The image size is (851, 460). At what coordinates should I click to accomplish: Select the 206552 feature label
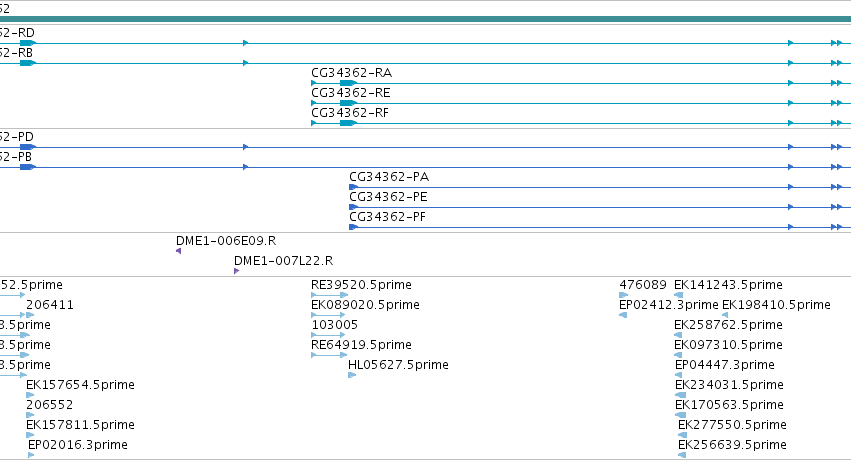(x=49, y=405)
